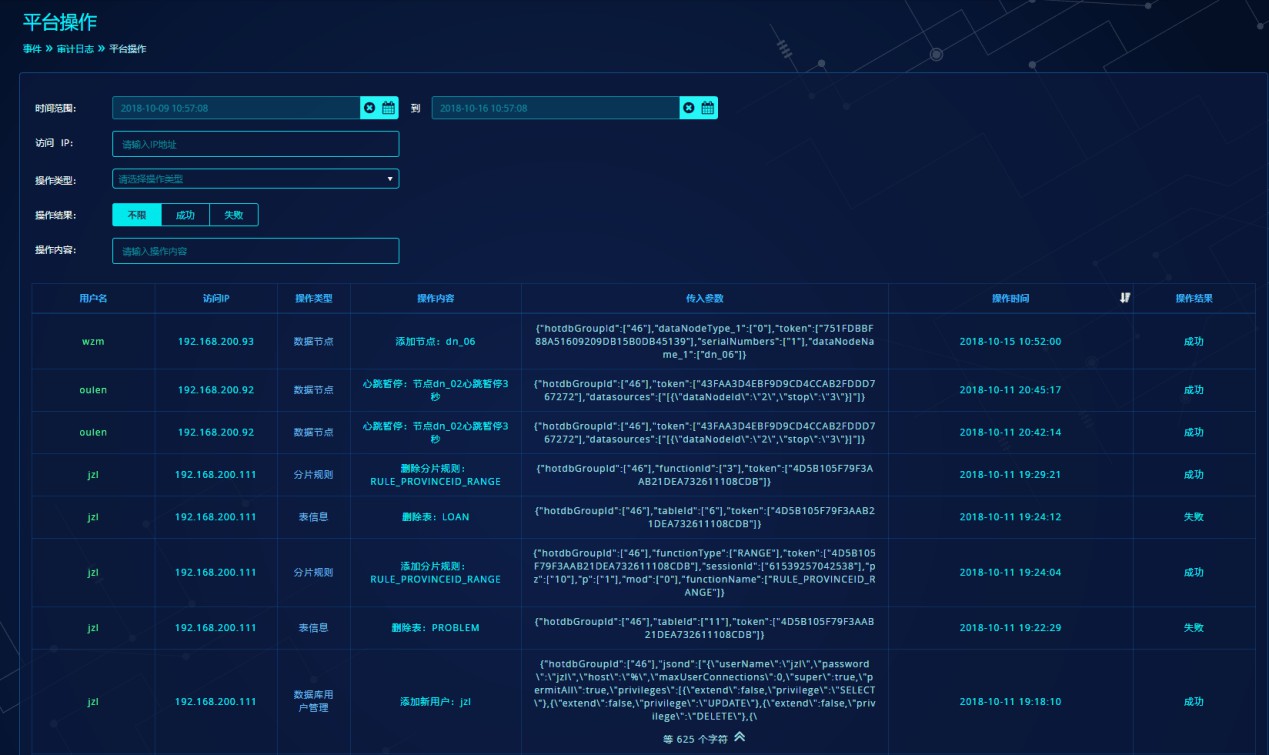Click timestamp 2018-10-11 19:22:29
This screenshot has height=755, width=1269.
click(1010, 628)
